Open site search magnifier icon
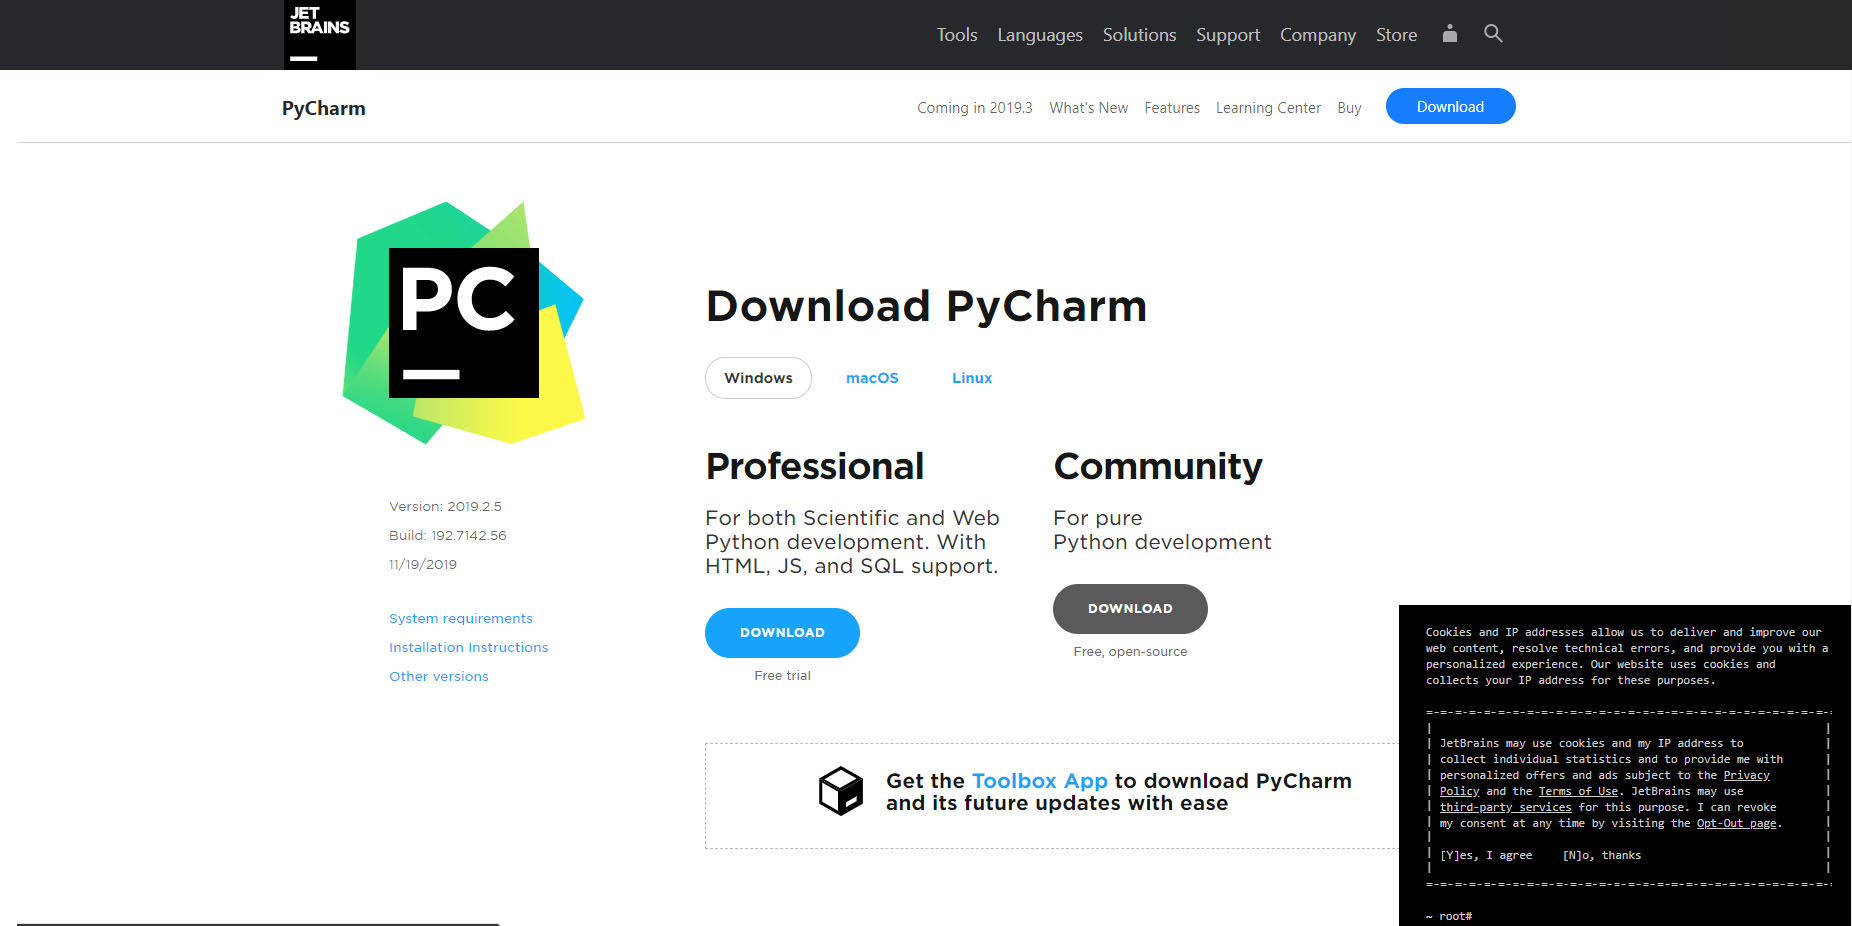Image resolution: width=1852 pixels, height=926 pixels. pos(1493,34)
